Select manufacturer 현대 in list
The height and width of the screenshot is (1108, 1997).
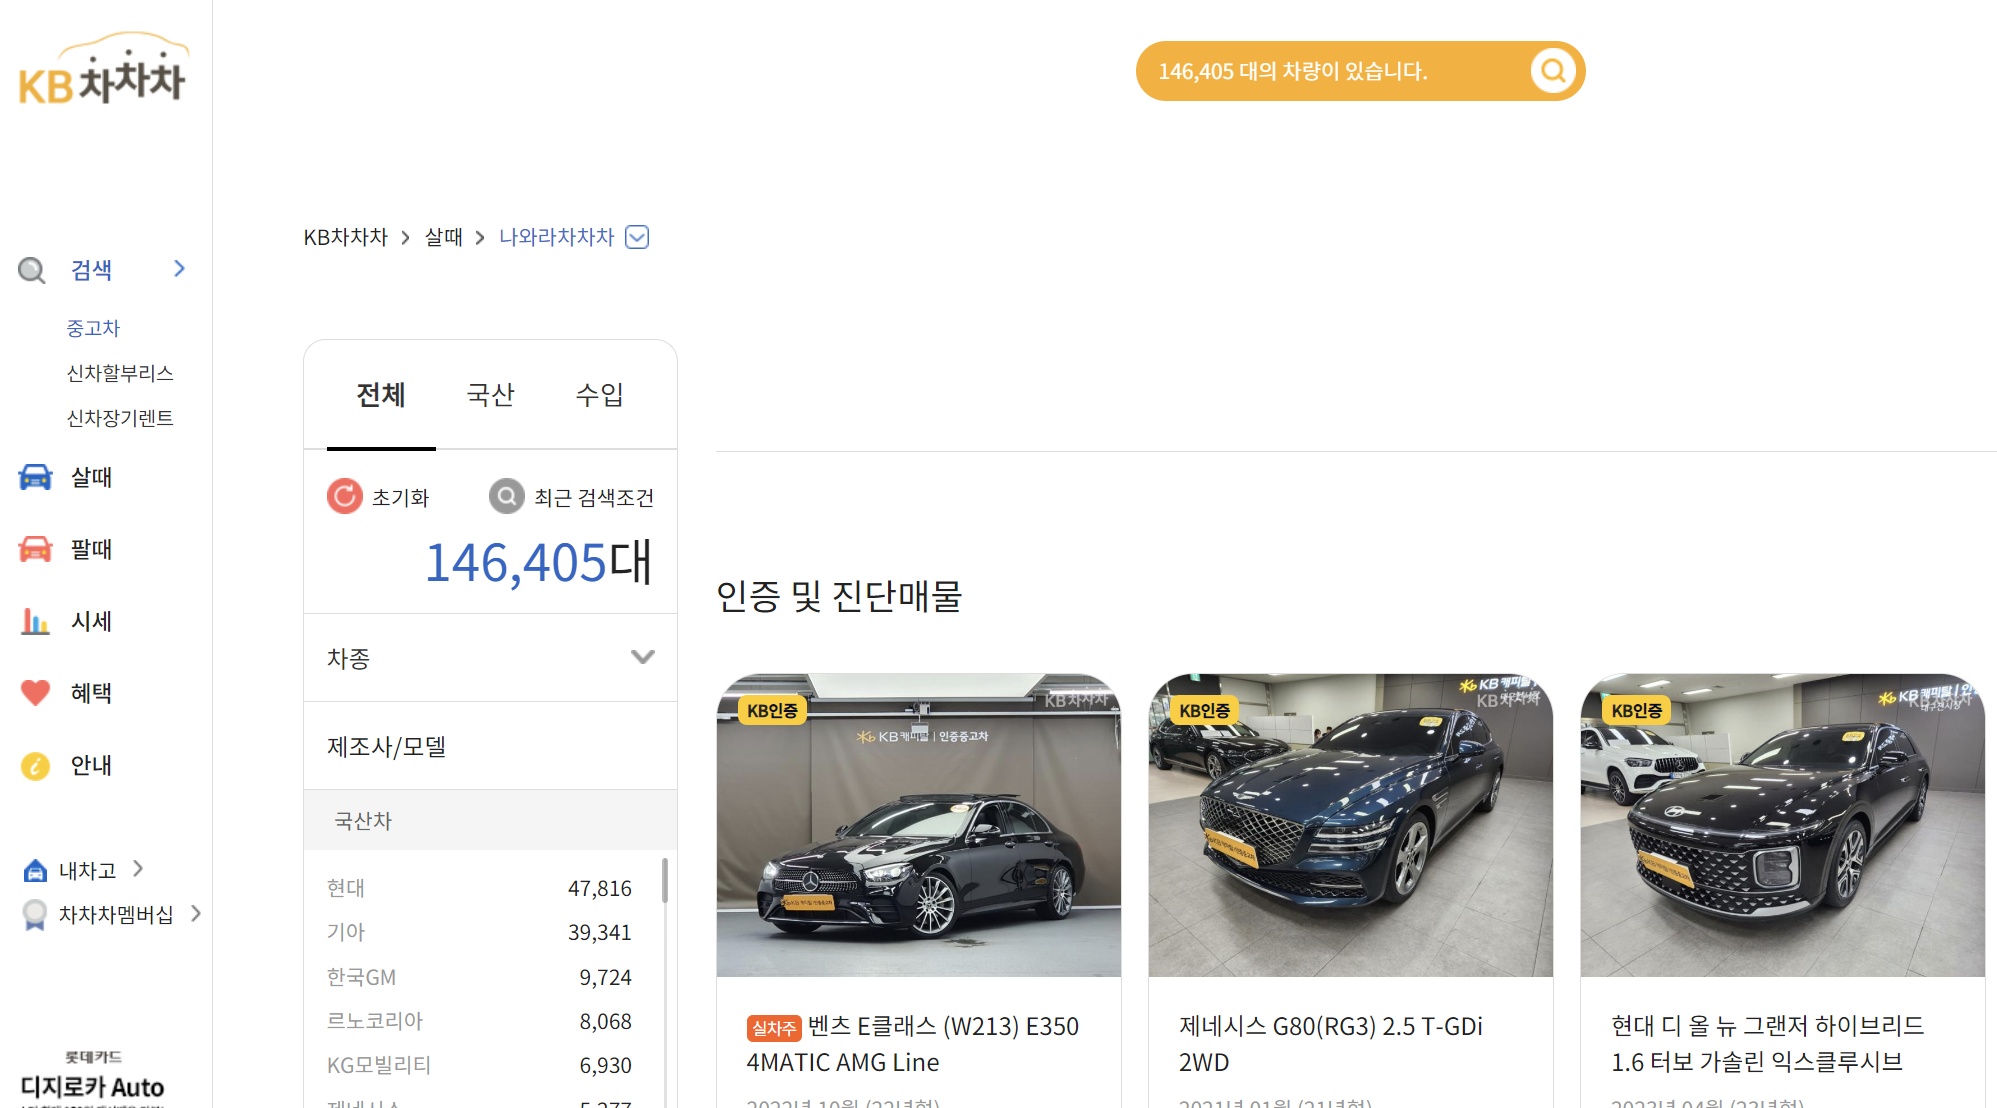[x=346, y=888]
